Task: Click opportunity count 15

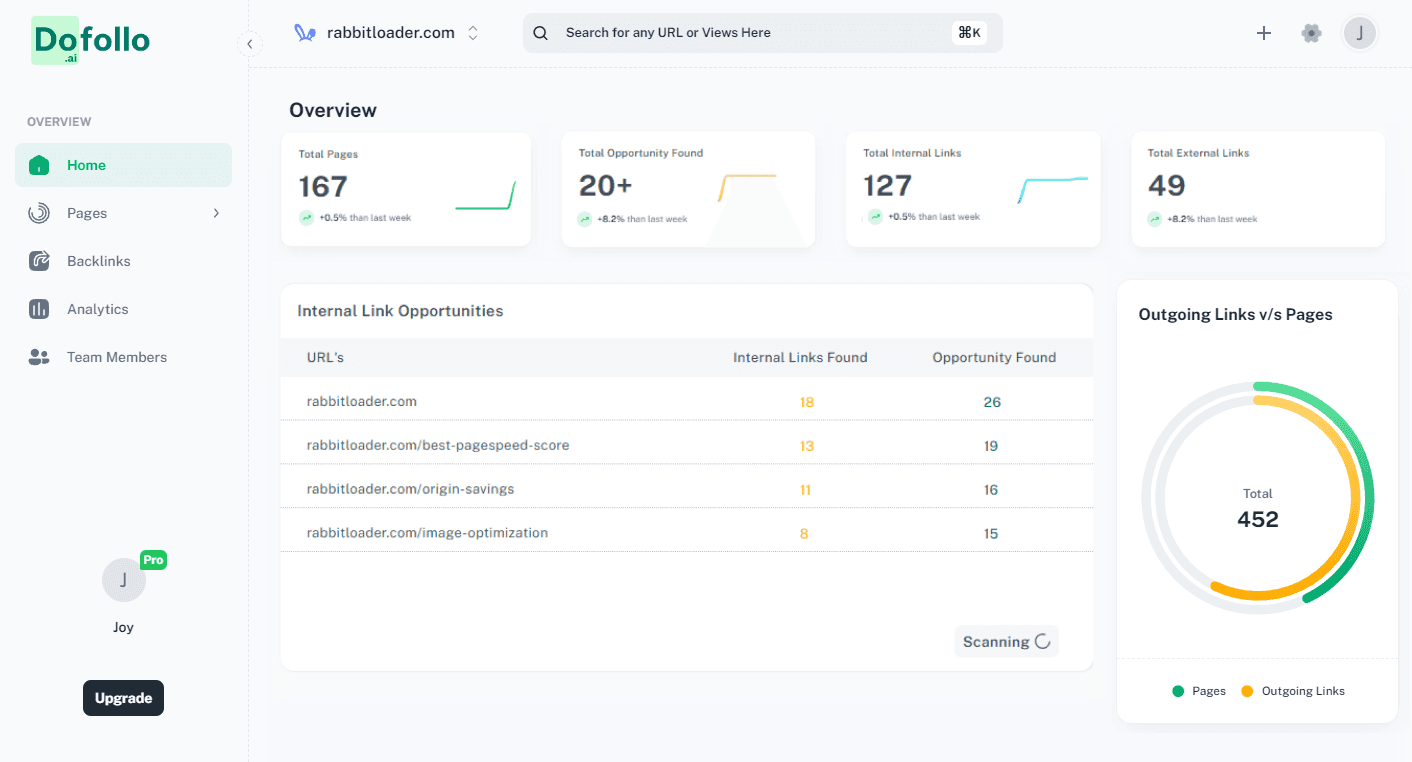Action: (x=991, y=534)
